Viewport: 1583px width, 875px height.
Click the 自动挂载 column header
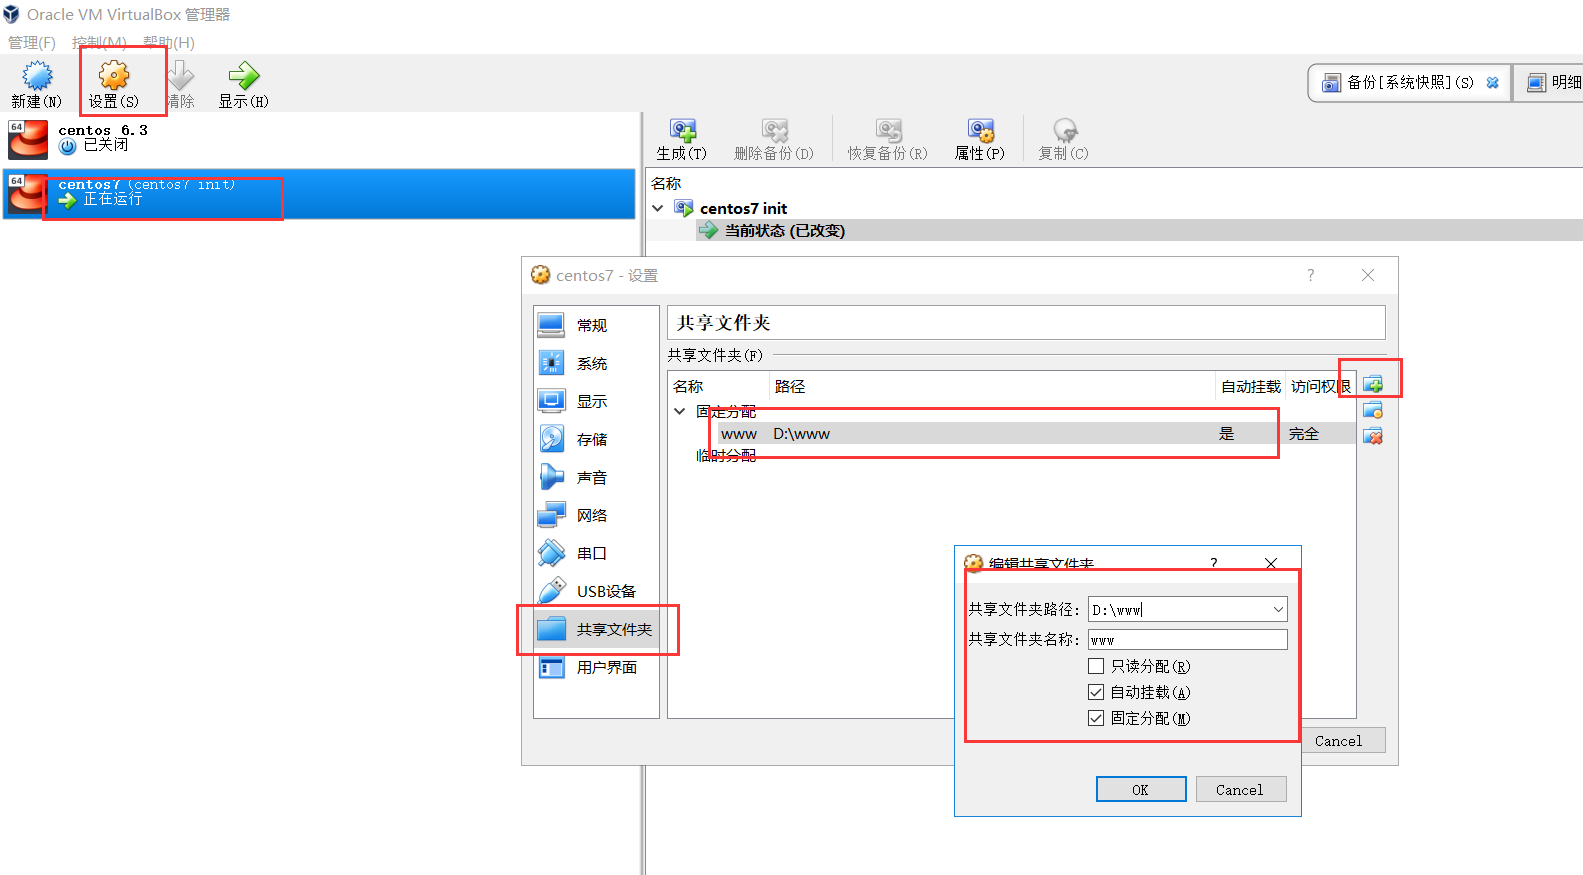click(1251, 386)
